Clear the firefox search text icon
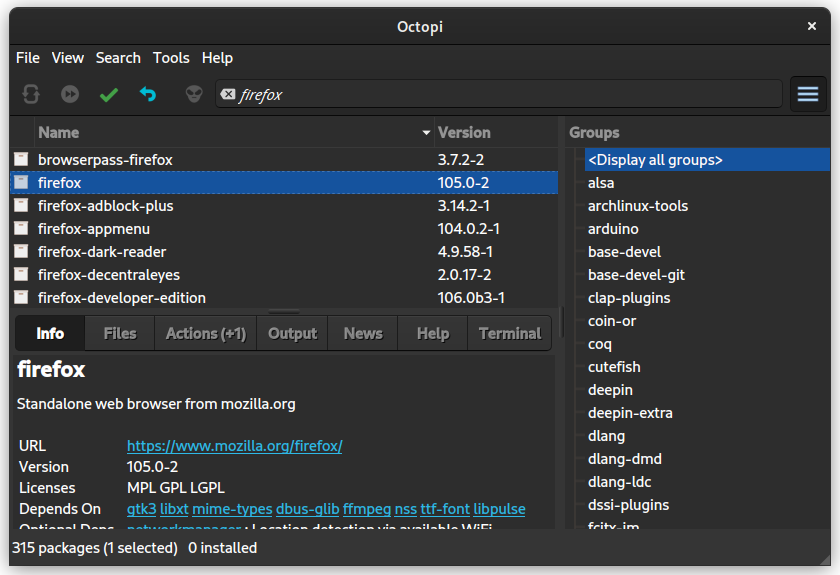Screen dimensions: 840x575 [x=228, y=94]
